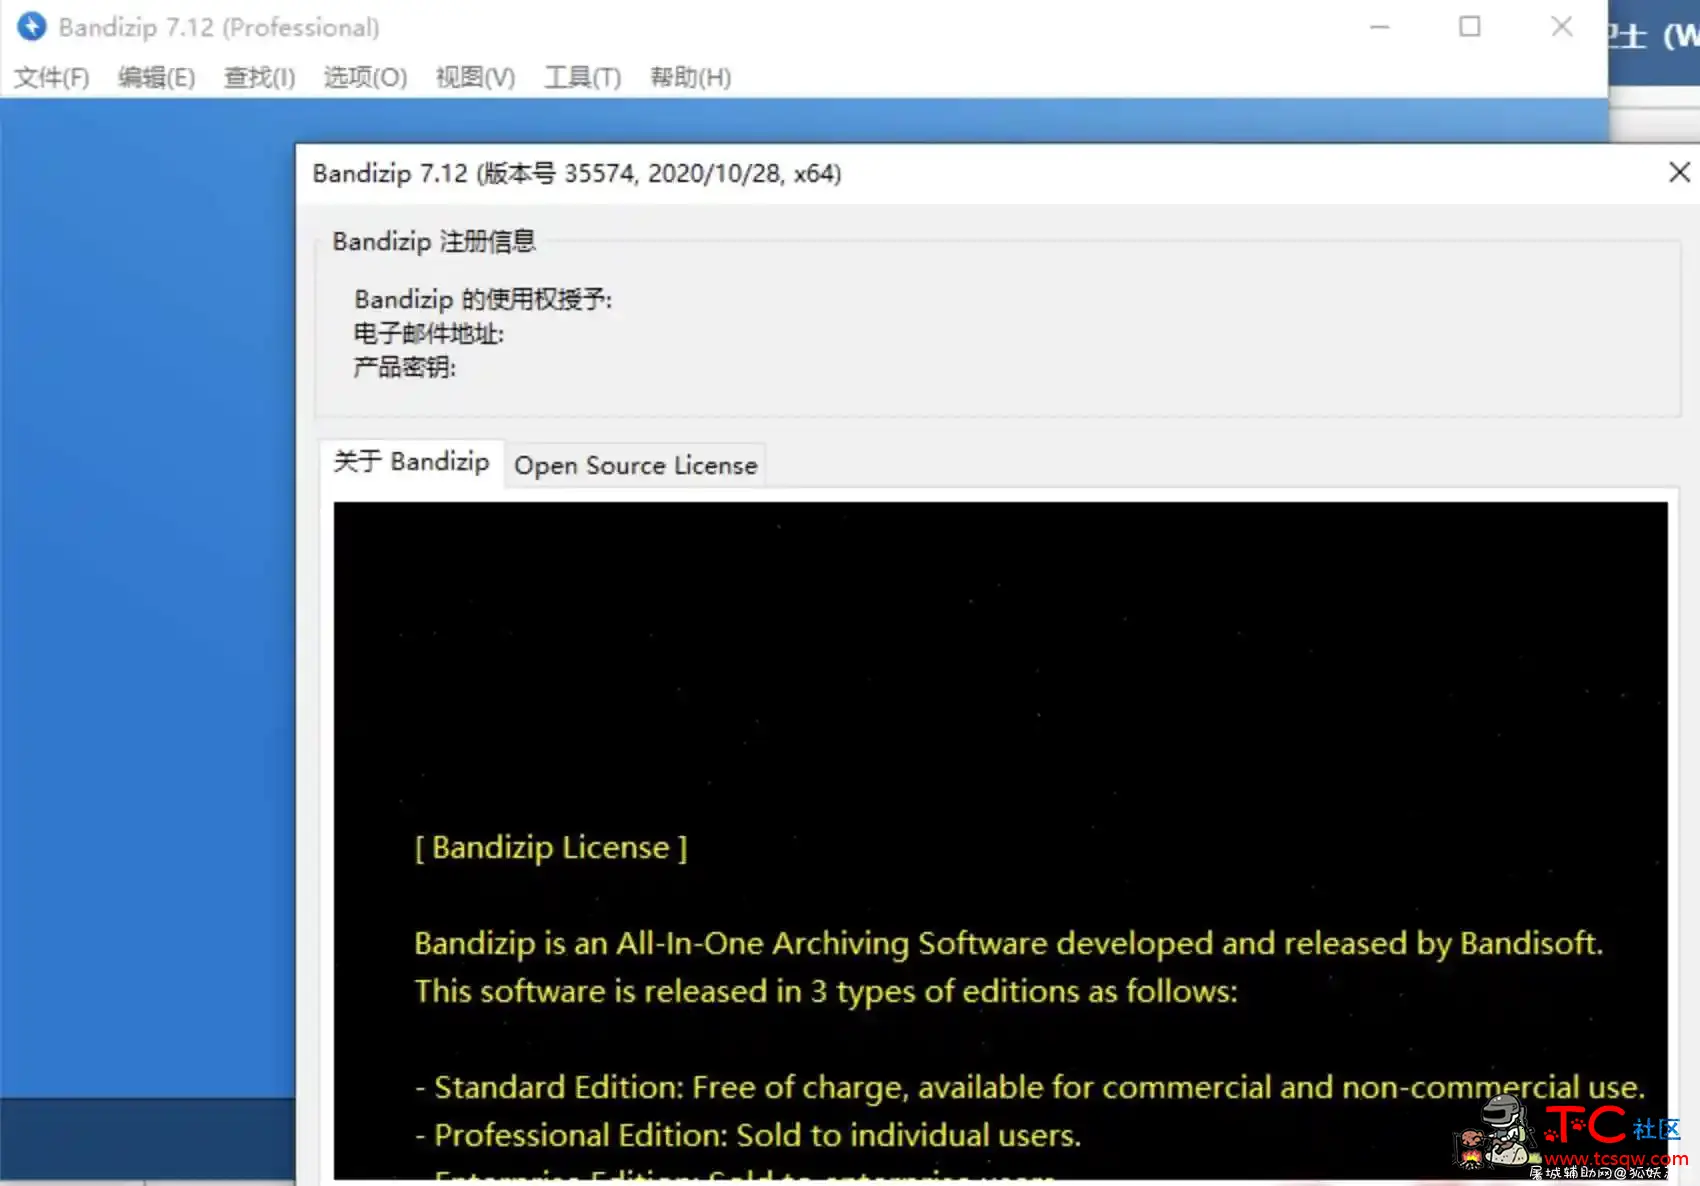
Task: Click the 'Standard Edition: Free of charge' line
Action: pos(1030,1087)
